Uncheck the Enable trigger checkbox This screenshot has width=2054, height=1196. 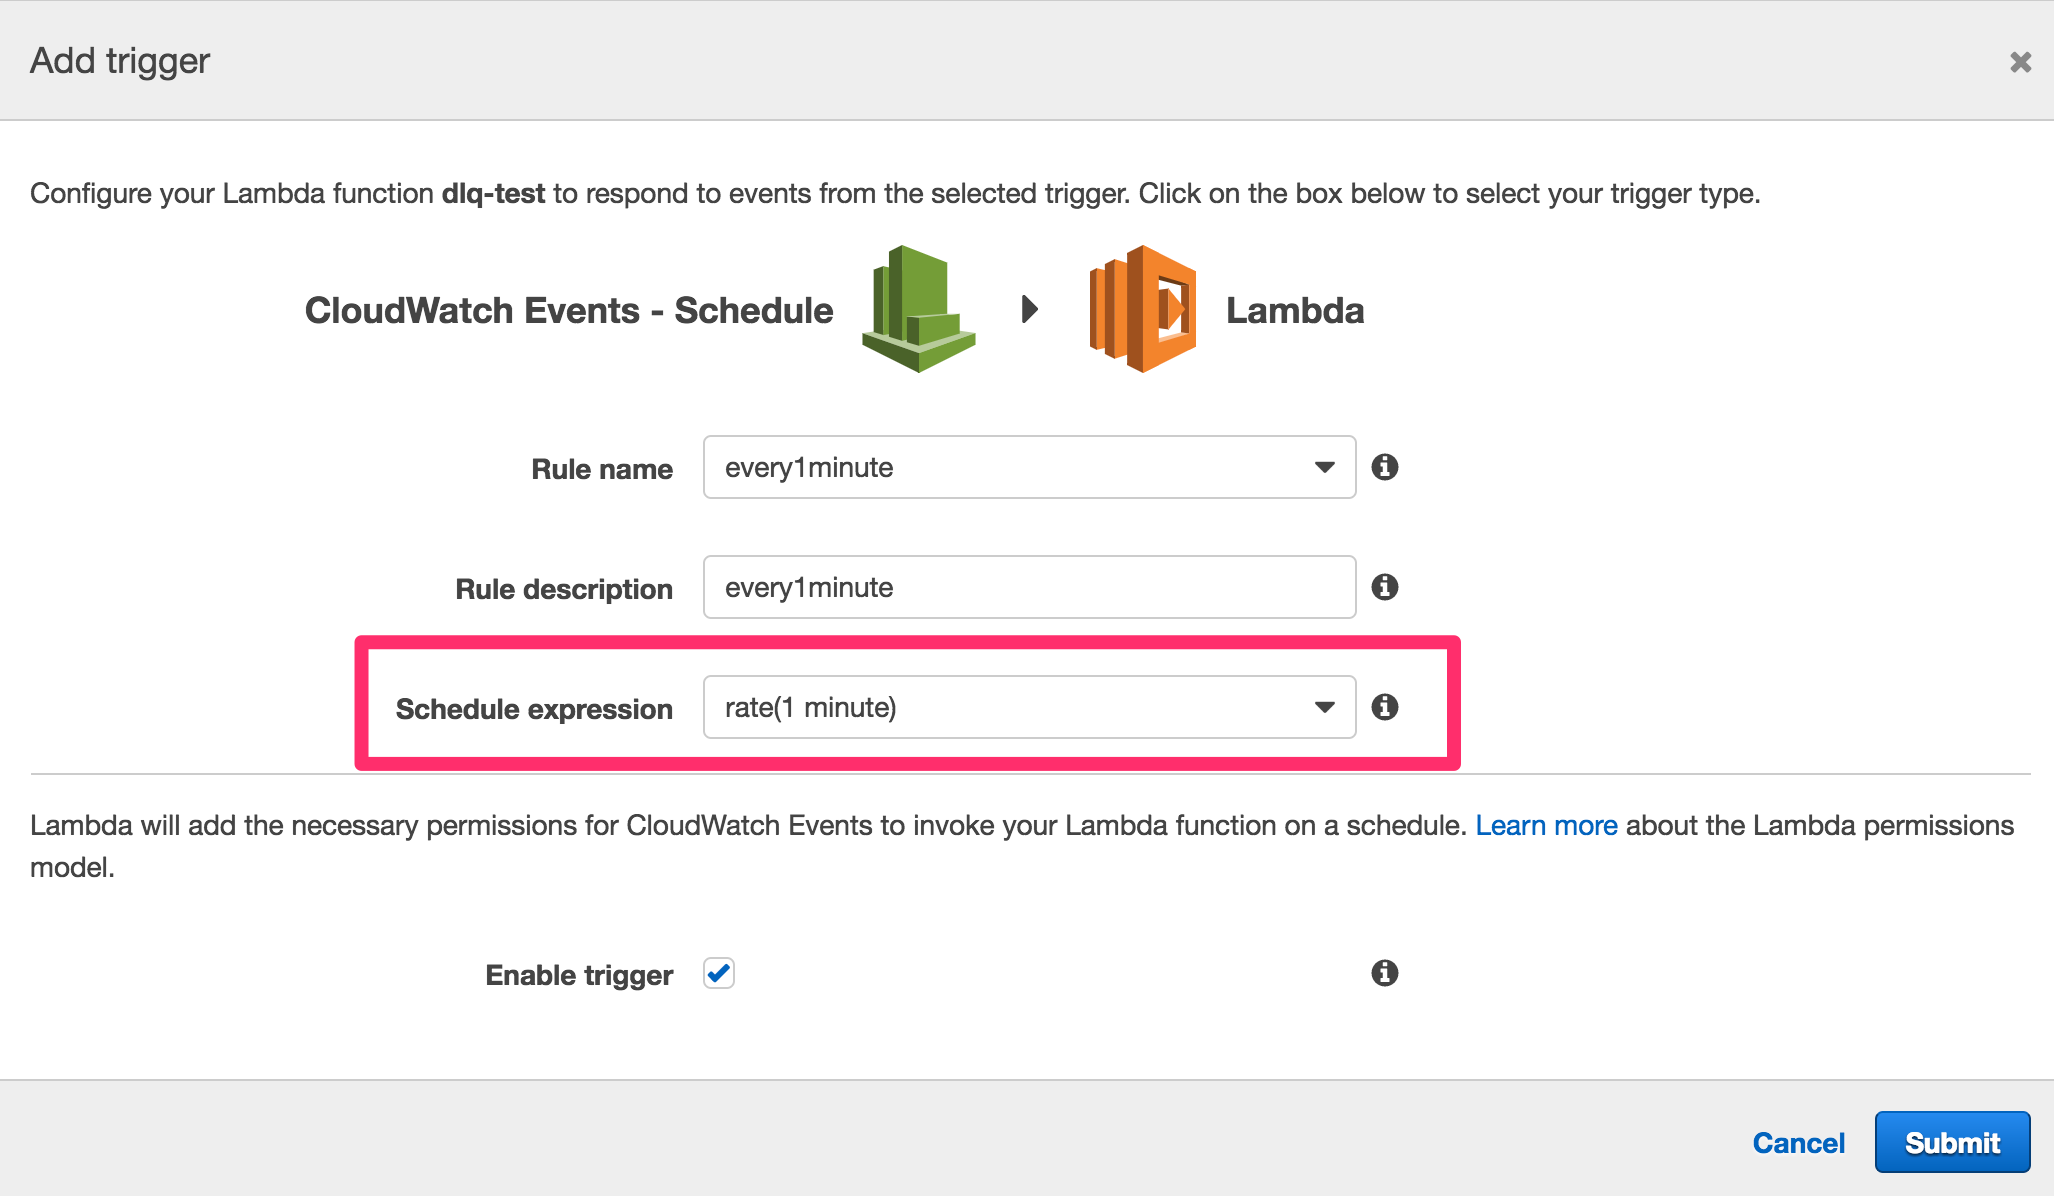point(717,973)
